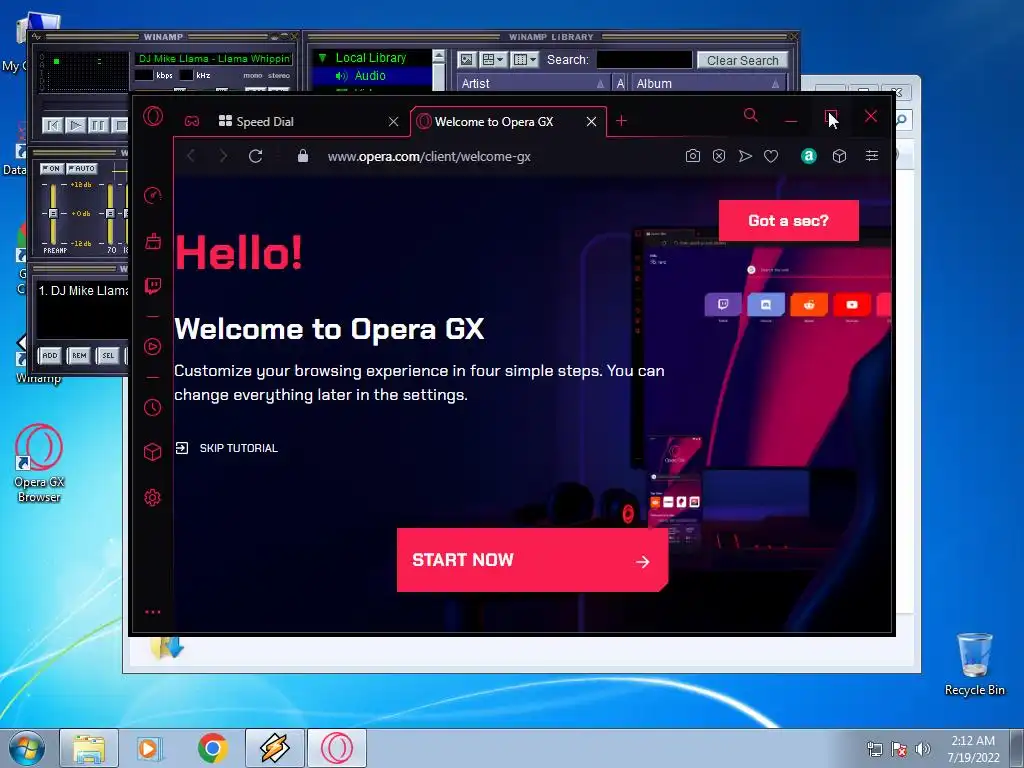The image size is (1024, 768).
Task: Click the sidebar three-dots setup button
Action: tap(152, 612)
